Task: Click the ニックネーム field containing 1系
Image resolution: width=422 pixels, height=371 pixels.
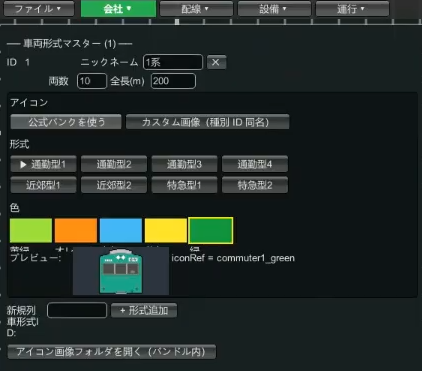Action: [173, 62]
